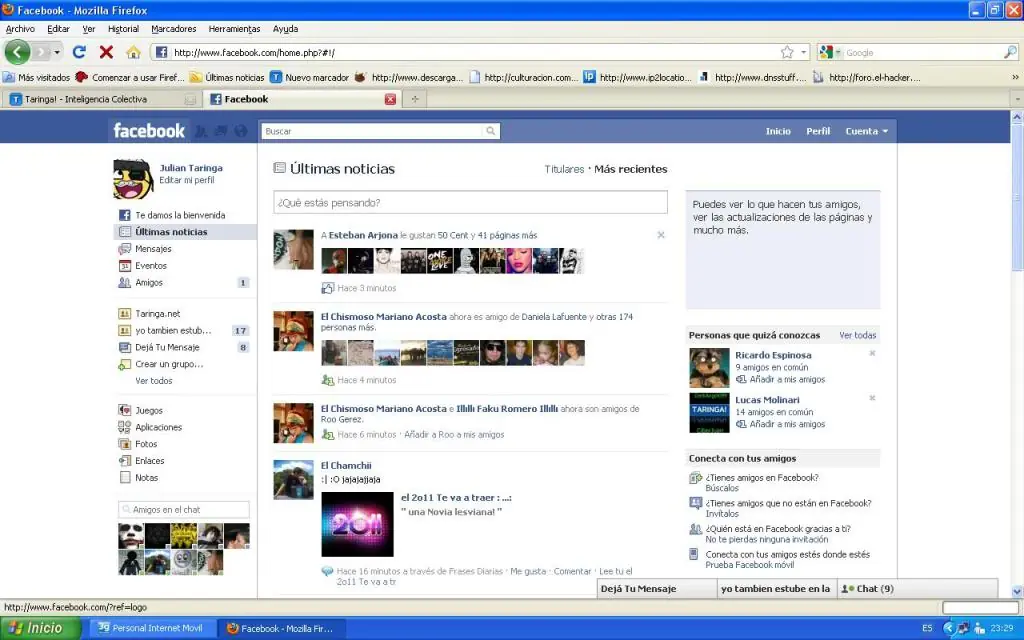Open Amigos in the left sidebar
The image size is (1024, 640).
148,283
